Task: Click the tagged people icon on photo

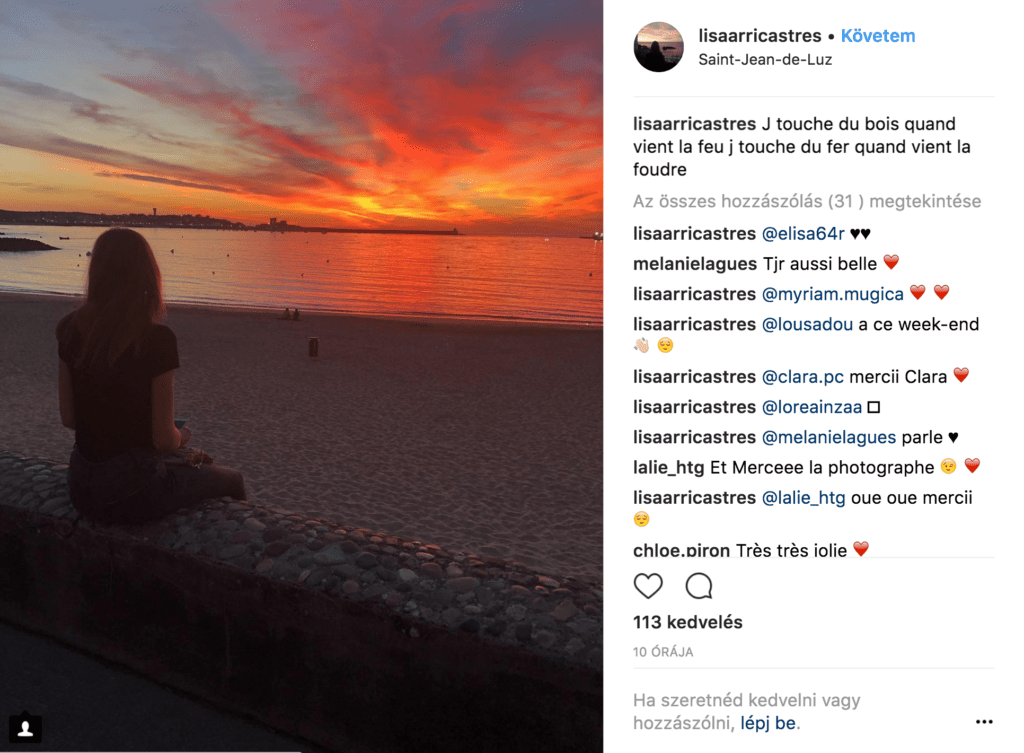Action: coord(26,729)
